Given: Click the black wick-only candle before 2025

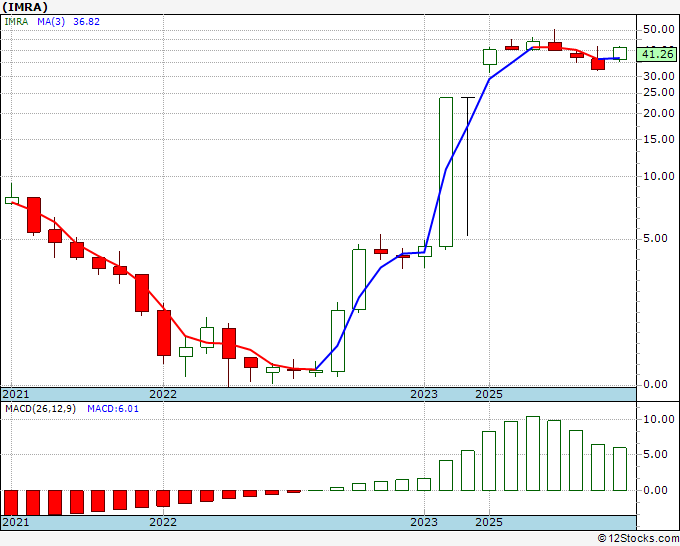Looking at the screenshot, I should tap(468, 167).
